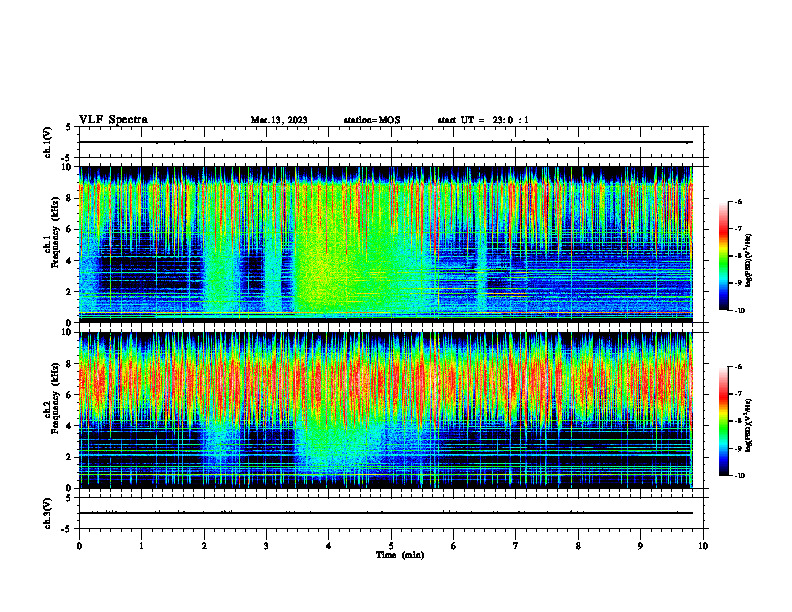Click the ch.1 frequency axis "8" tick label
Viewport: 792px width, 612px height.
pos(70,198)
